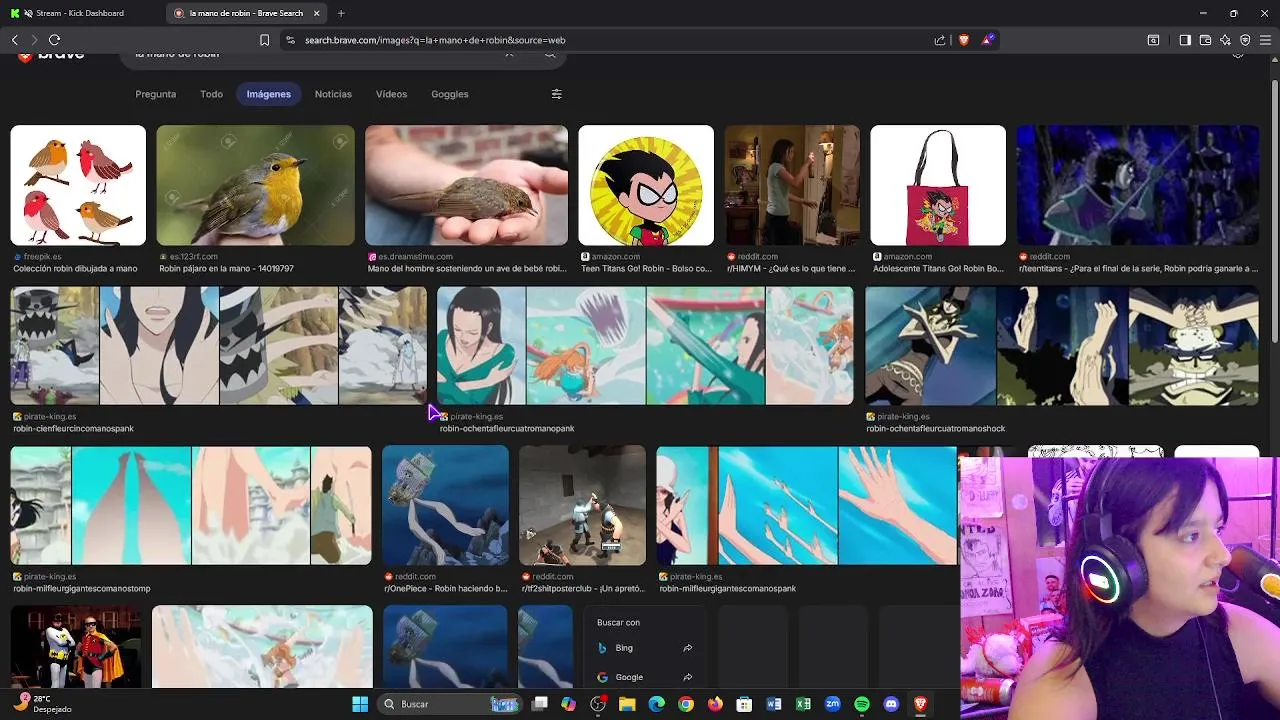Click the address bar URL text
Screen dimensions: 1280x720
point(435,40)
